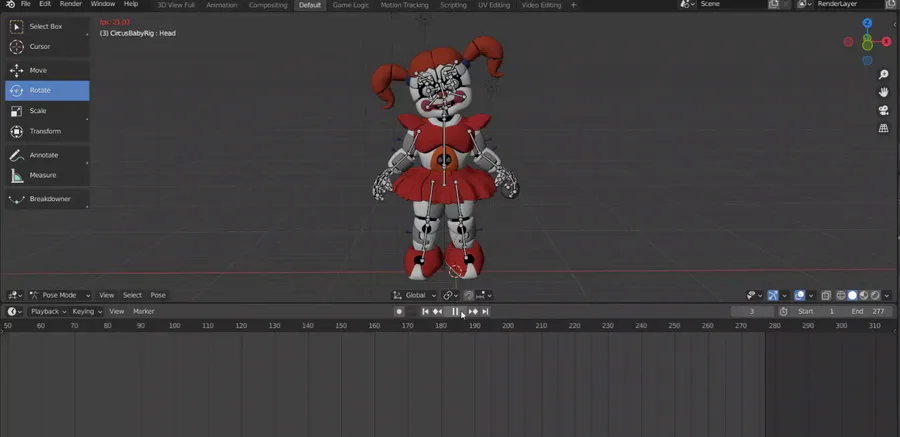Add workspace with plus button
Screen dimensions: 900x437
pyautogui.click(x=573, y=5)
